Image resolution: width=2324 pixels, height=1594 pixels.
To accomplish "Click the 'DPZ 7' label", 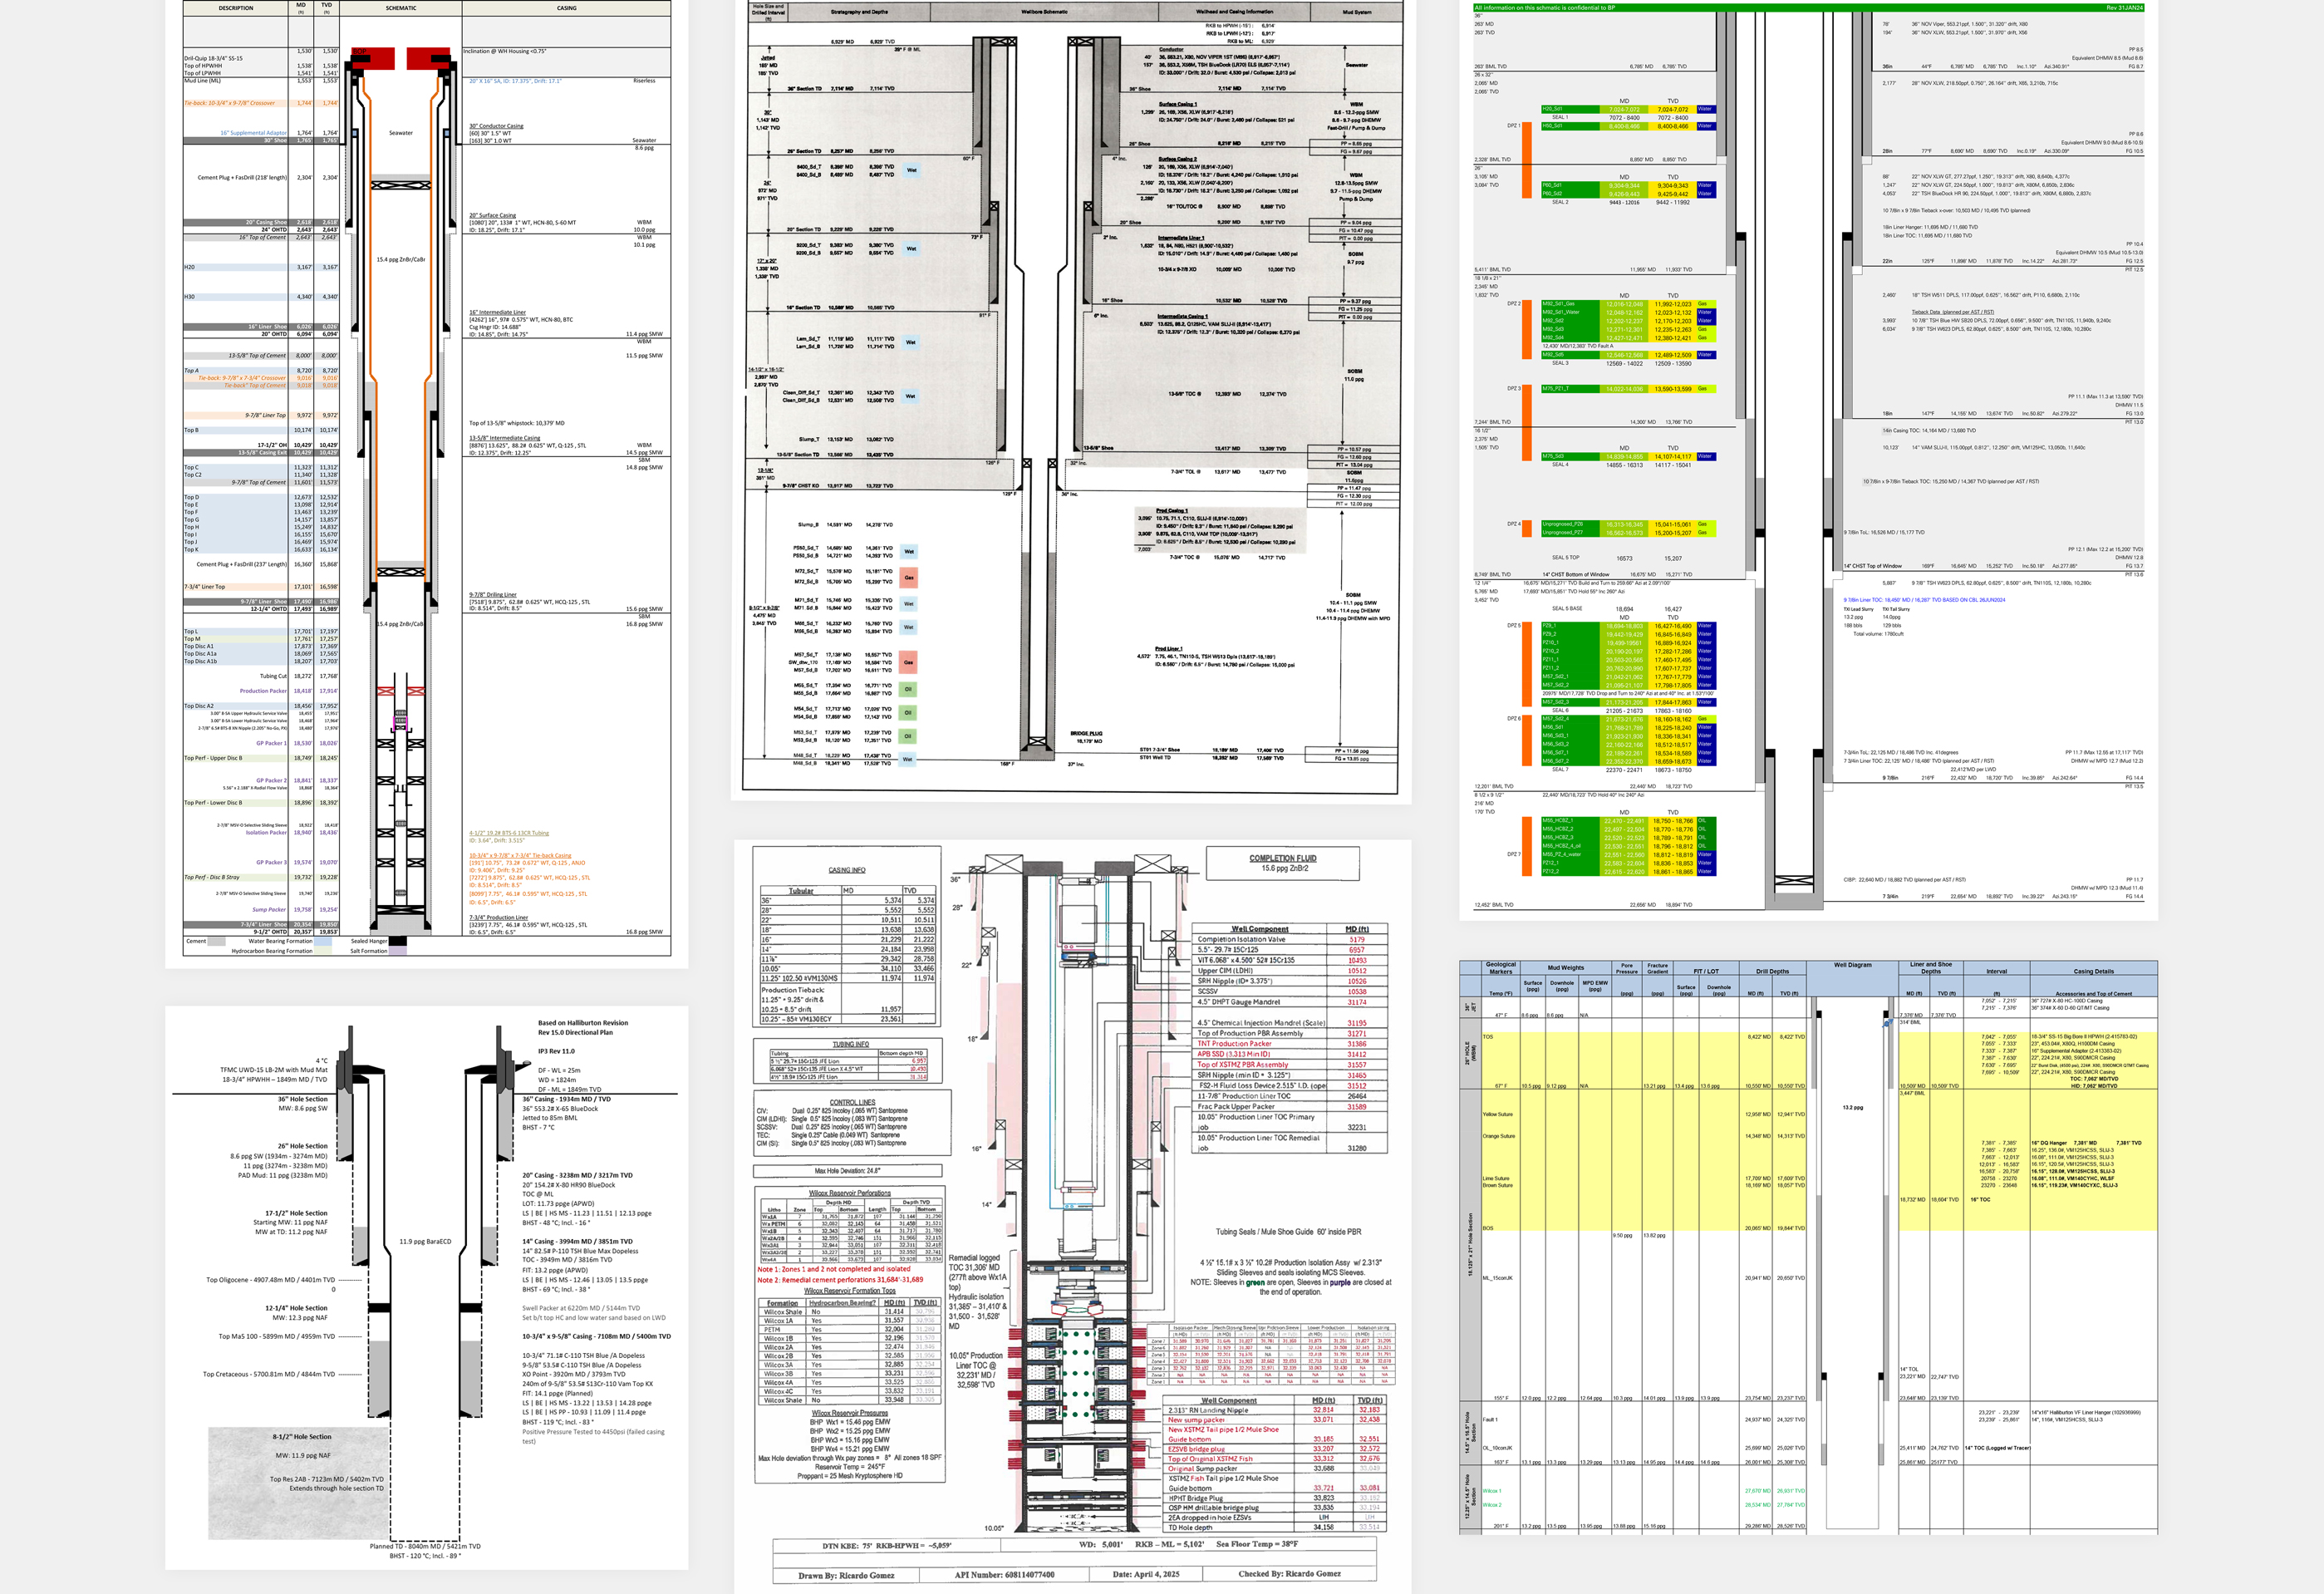I will [1513, 855].
